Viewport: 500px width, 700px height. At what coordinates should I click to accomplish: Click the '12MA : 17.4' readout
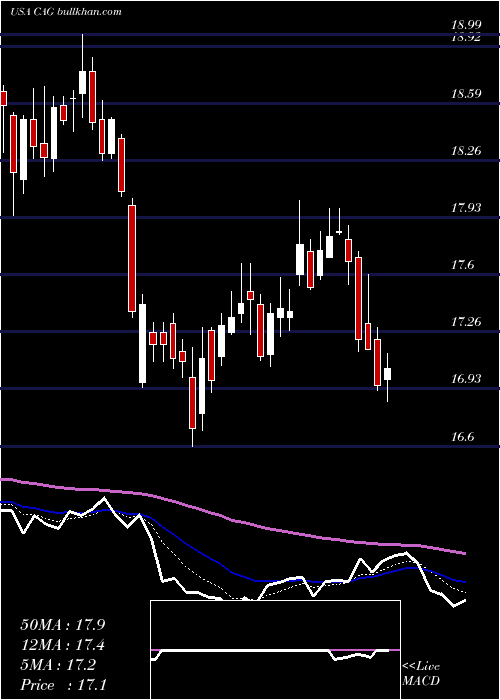coord(63,645)
